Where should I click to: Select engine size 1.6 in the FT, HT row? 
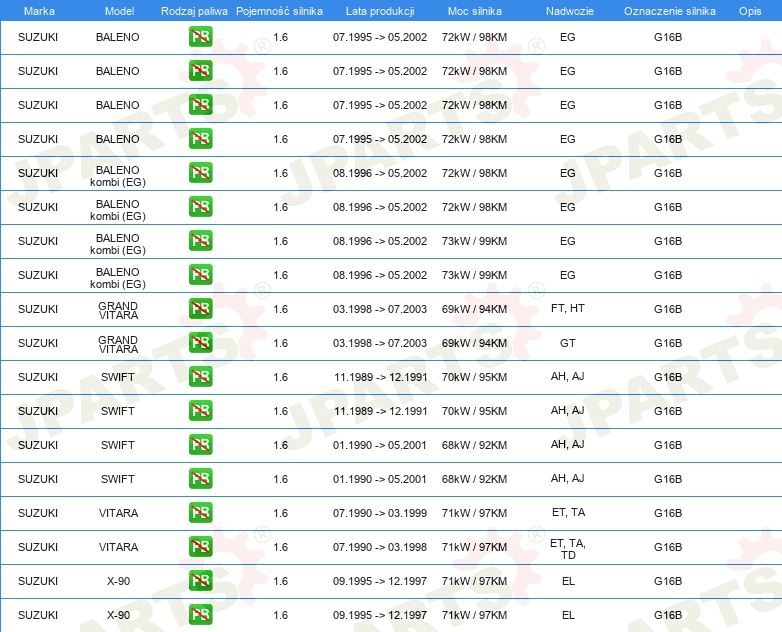(x=280, y=309)
